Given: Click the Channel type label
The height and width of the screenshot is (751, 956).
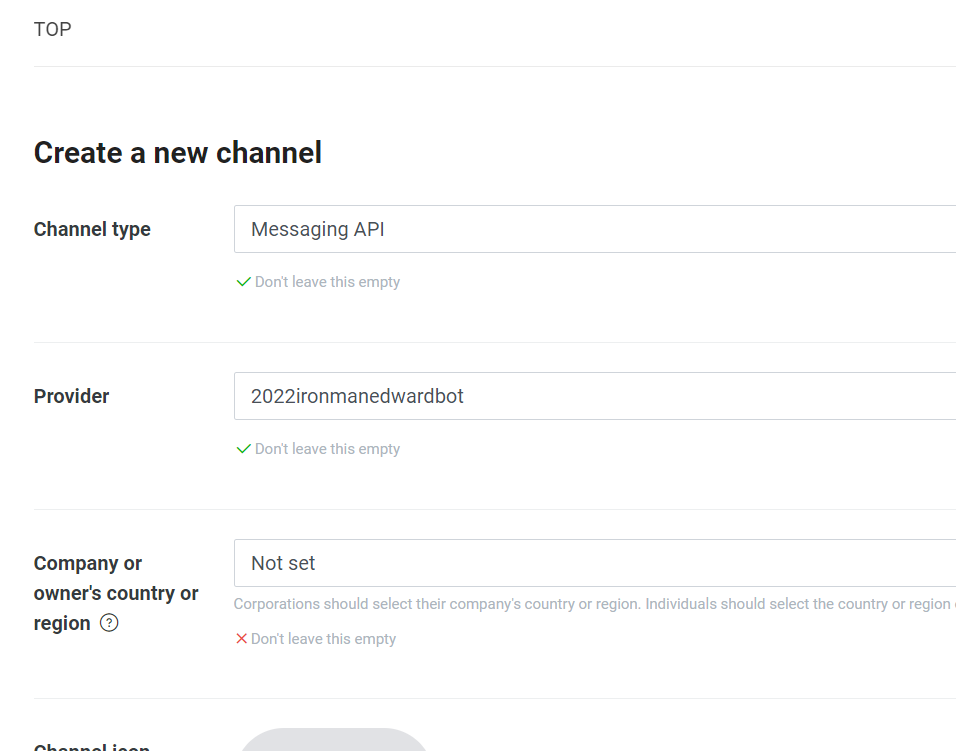Looking at the screenshot, I should click(92, 229).
